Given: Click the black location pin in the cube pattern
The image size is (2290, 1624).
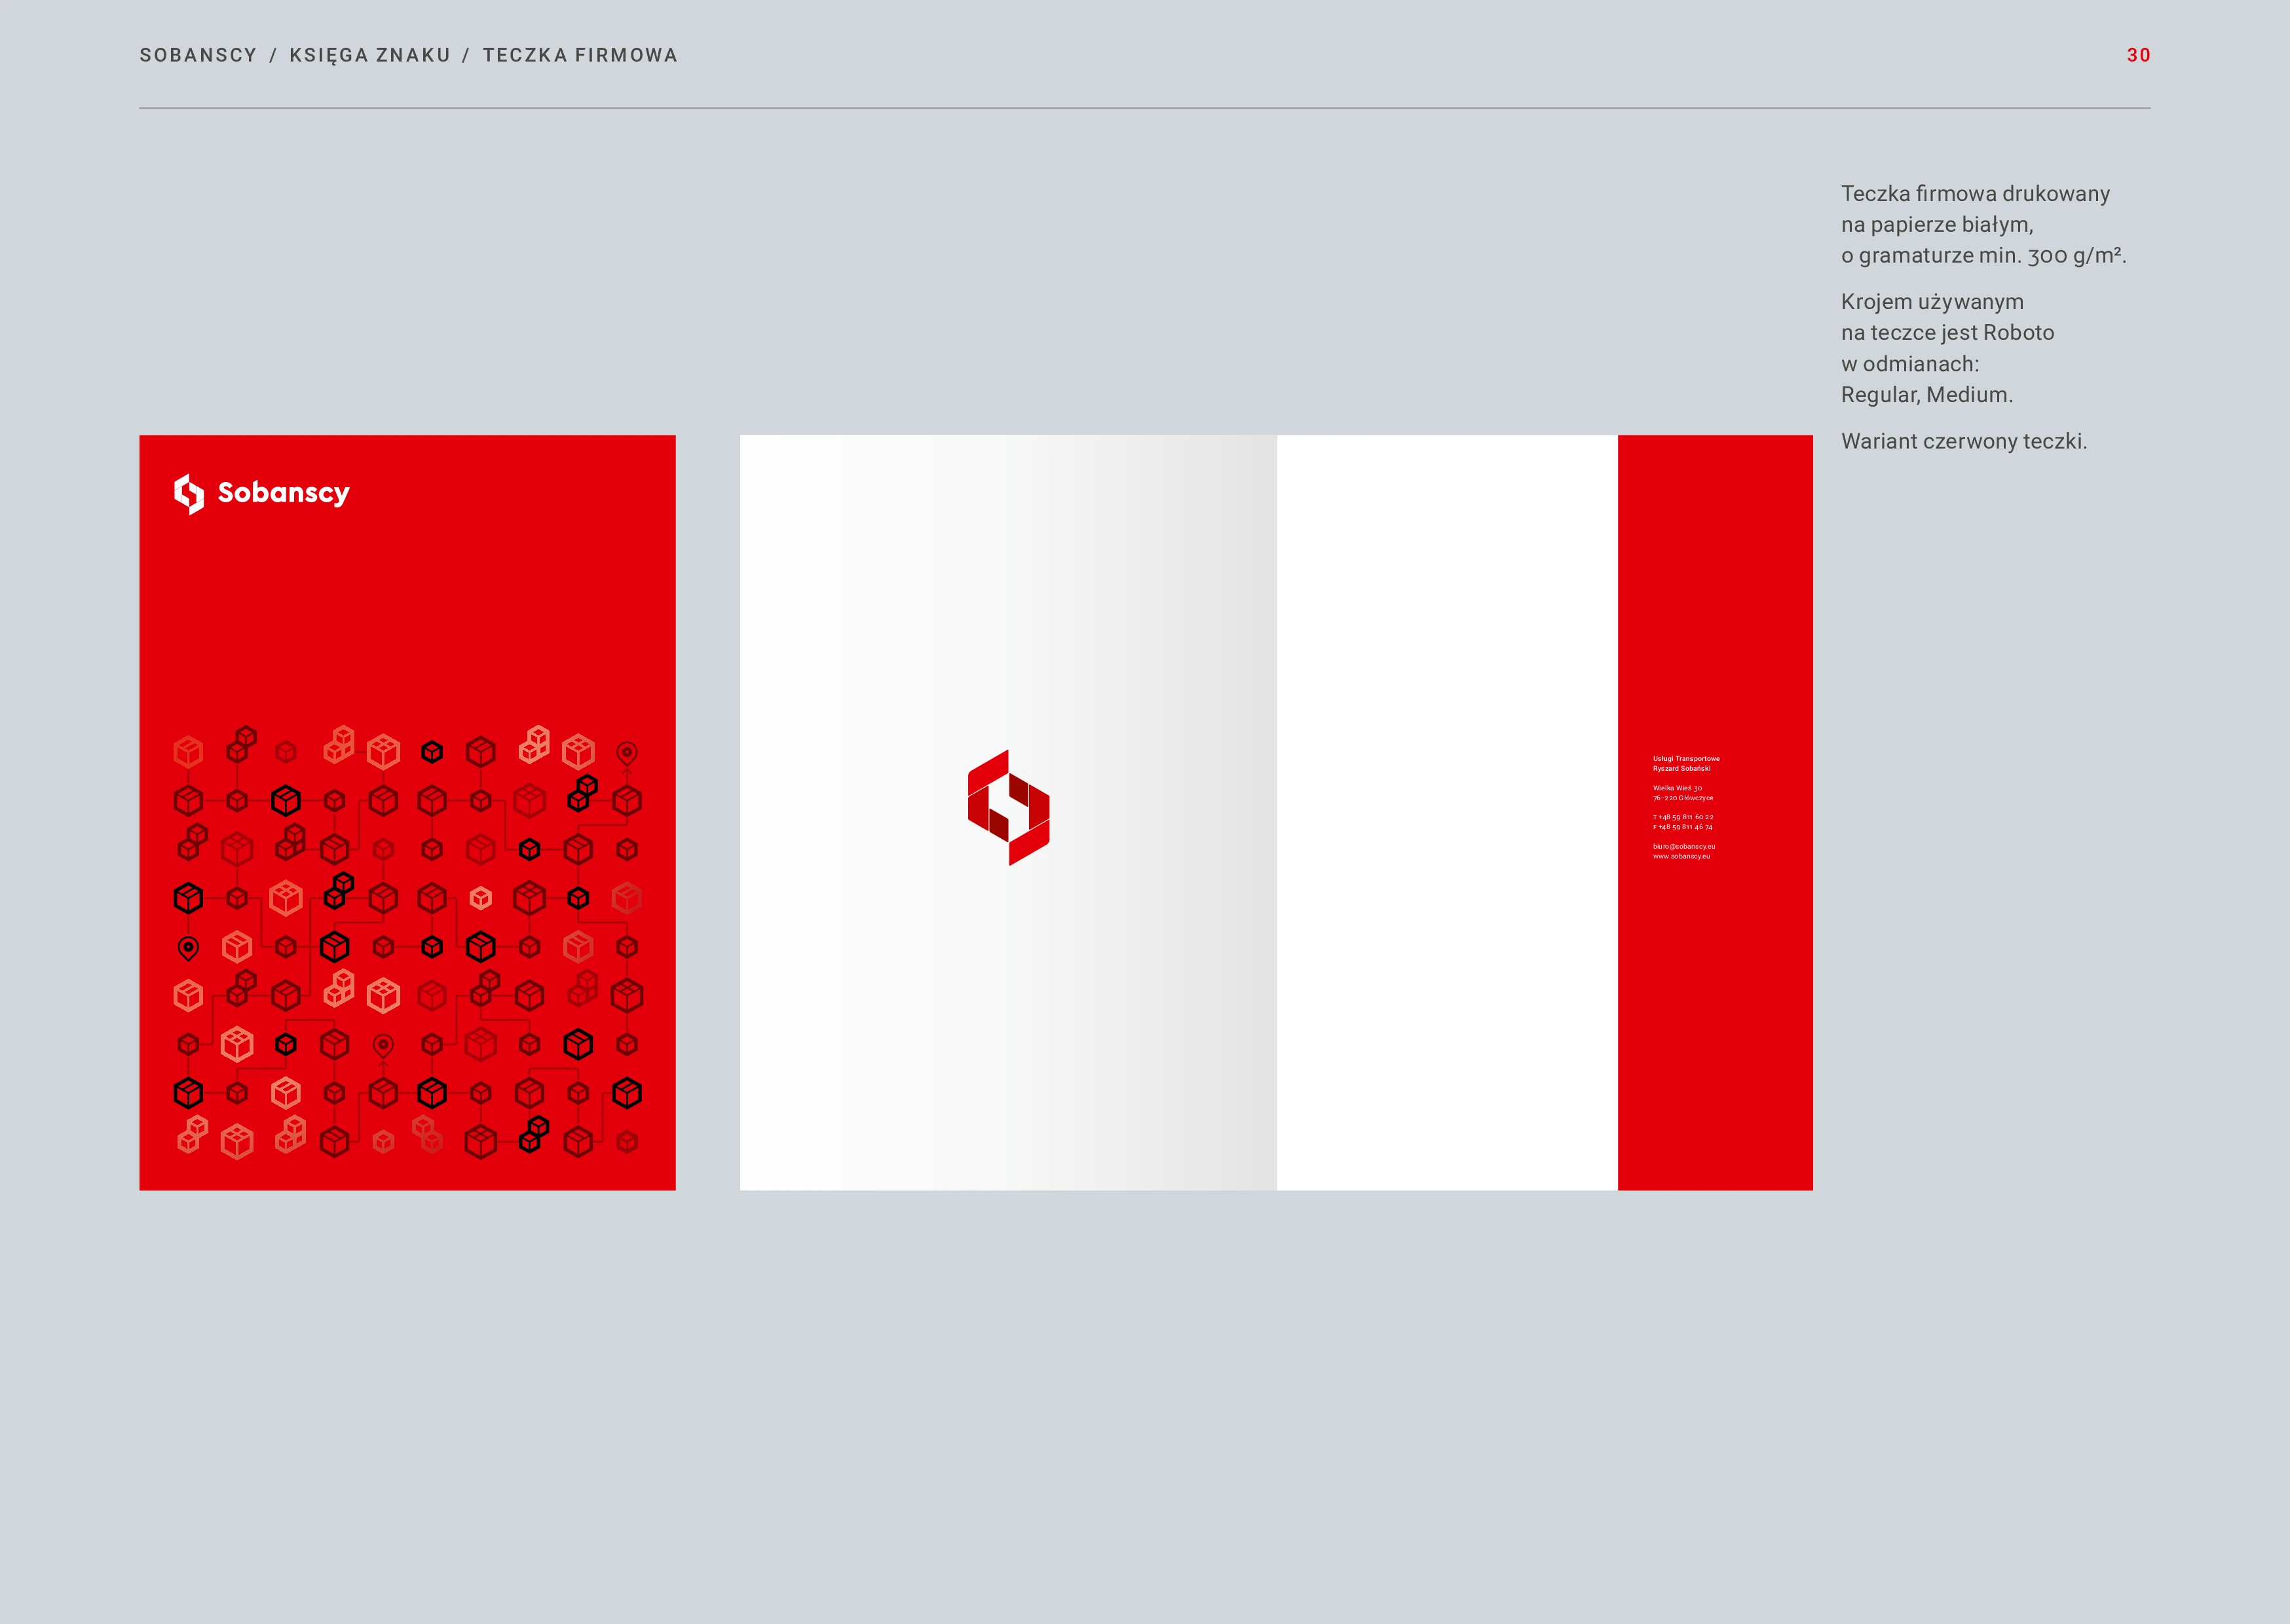Looking at the screenshot, I should pos(188,947).
